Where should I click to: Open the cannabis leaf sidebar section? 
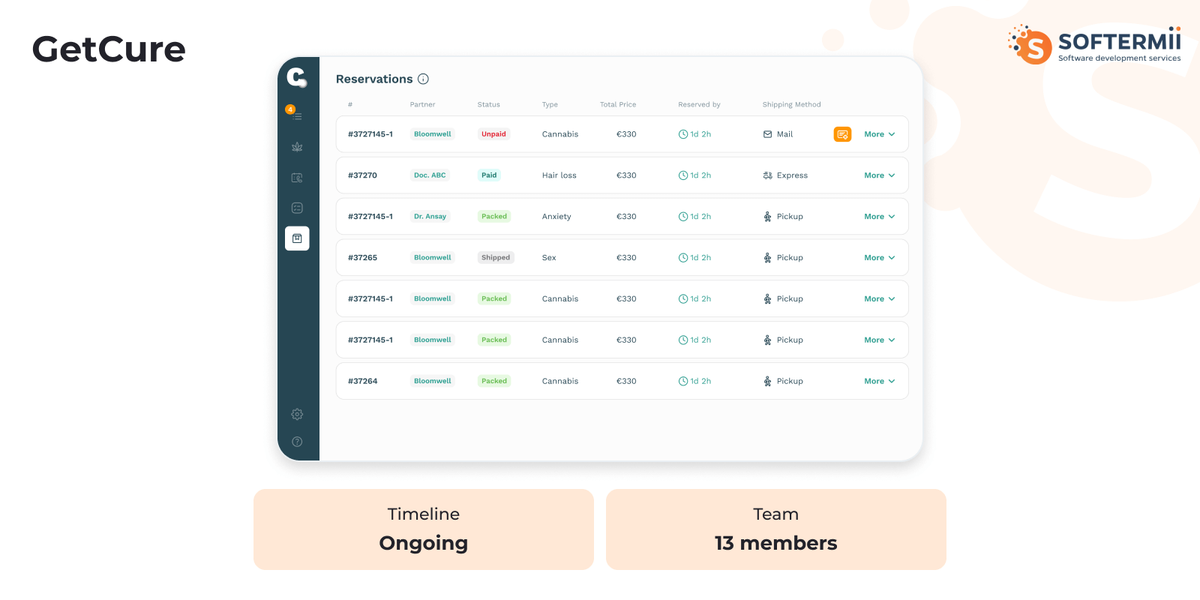click(297, 147)
